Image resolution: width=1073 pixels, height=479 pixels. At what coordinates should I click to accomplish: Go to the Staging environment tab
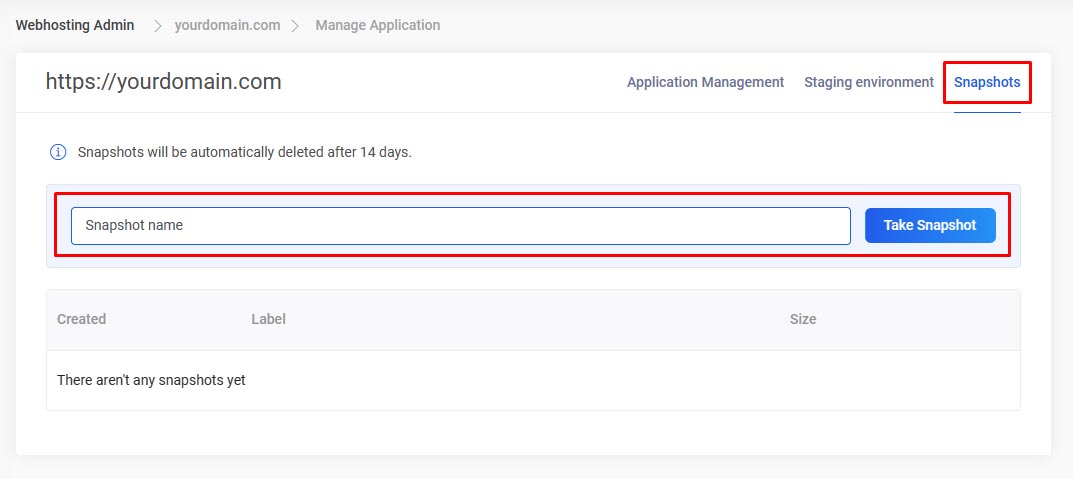click(868, 82)
